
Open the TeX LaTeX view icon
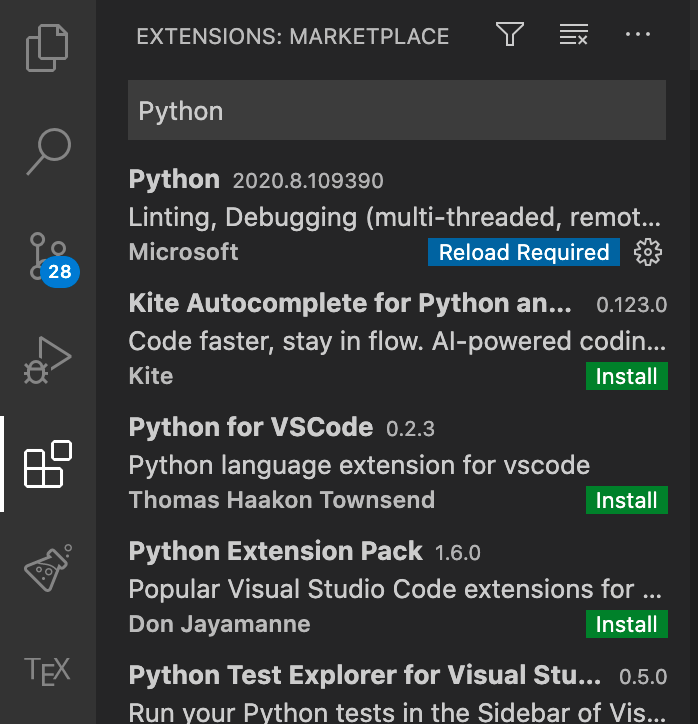pyautogui.click(x=47, y=671)
